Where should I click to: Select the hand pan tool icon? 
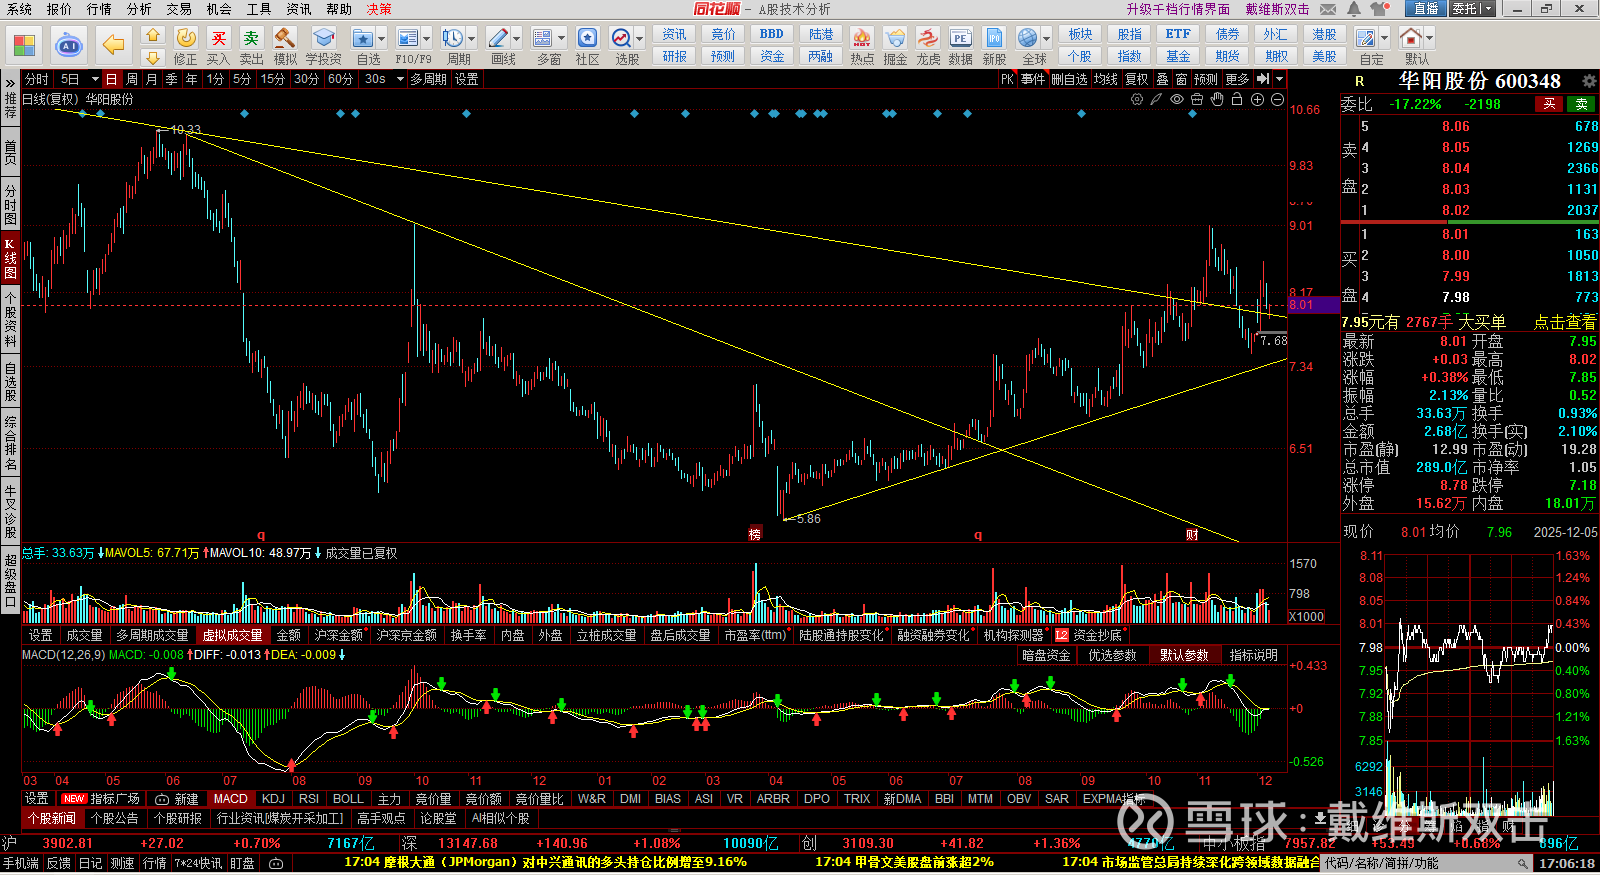[1217, 99]
